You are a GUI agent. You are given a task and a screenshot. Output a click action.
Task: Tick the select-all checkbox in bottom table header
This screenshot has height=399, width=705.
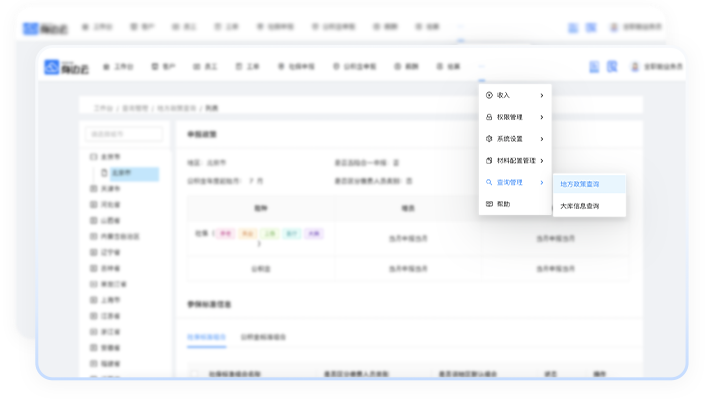pyautogui.click(x=195, y=374)
